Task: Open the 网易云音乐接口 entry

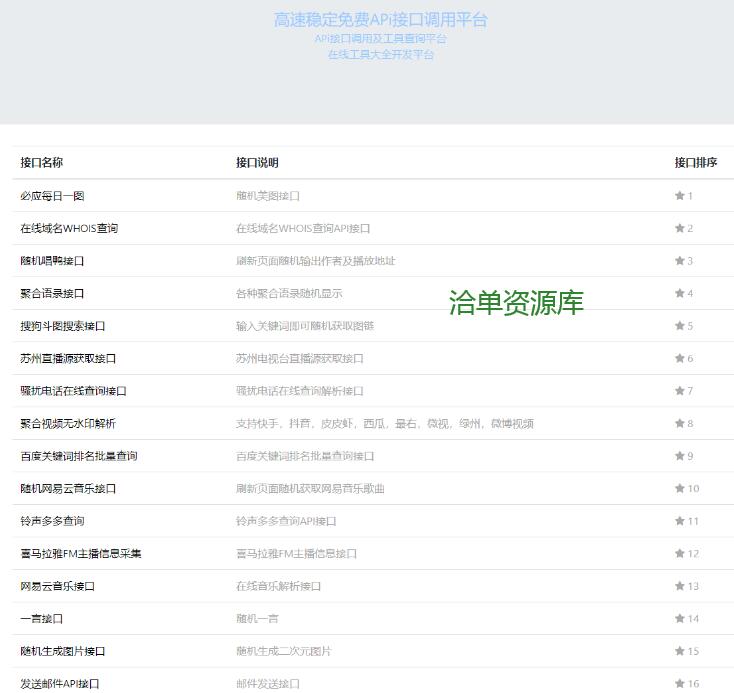Action: (58, 586)
